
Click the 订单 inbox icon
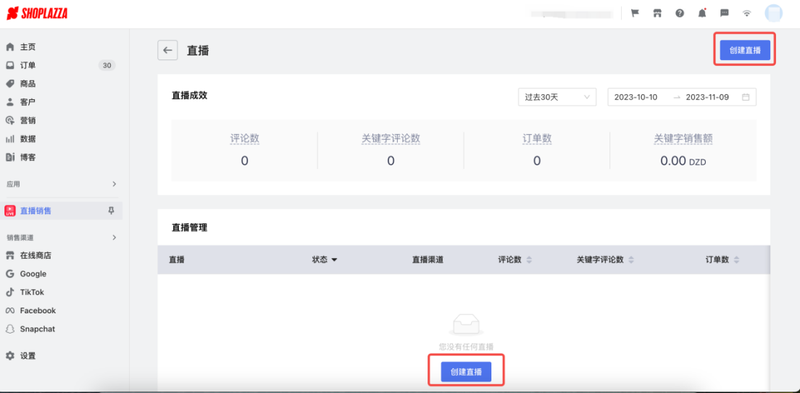point(10,65)
